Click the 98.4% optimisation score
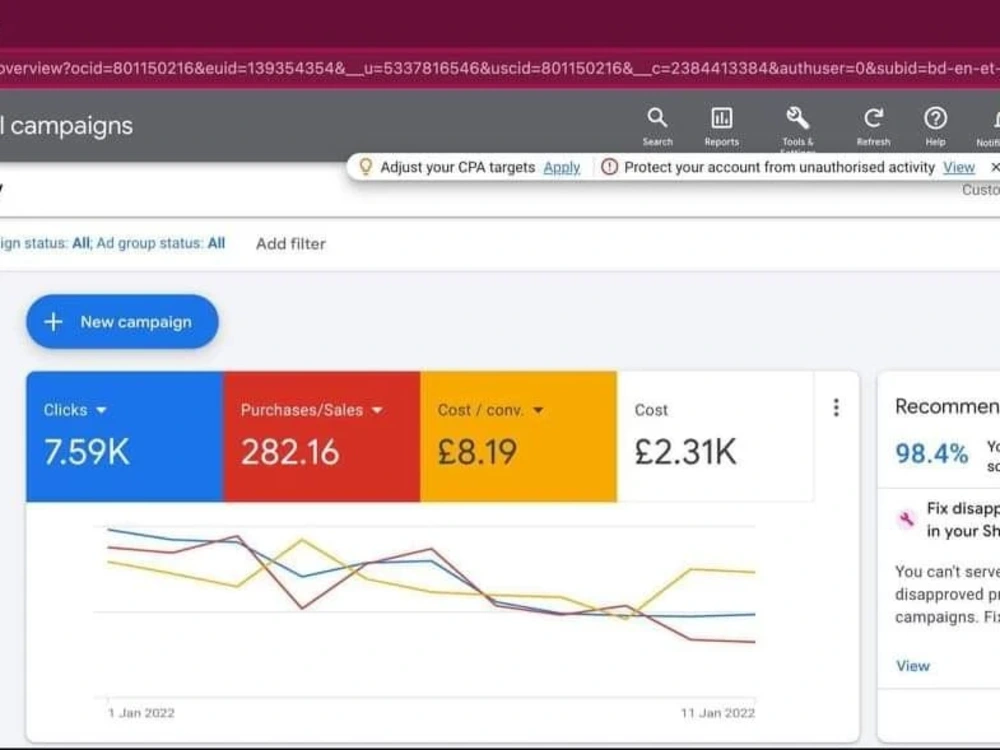1000x750 pixels. [x=932, y=453]
